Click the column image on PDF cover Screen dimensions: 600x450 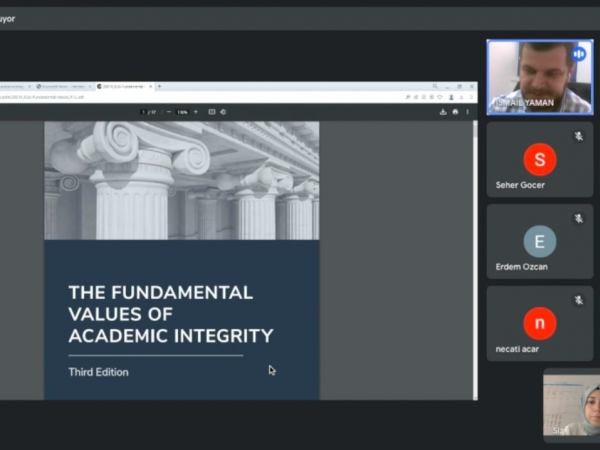click(182, 181)
